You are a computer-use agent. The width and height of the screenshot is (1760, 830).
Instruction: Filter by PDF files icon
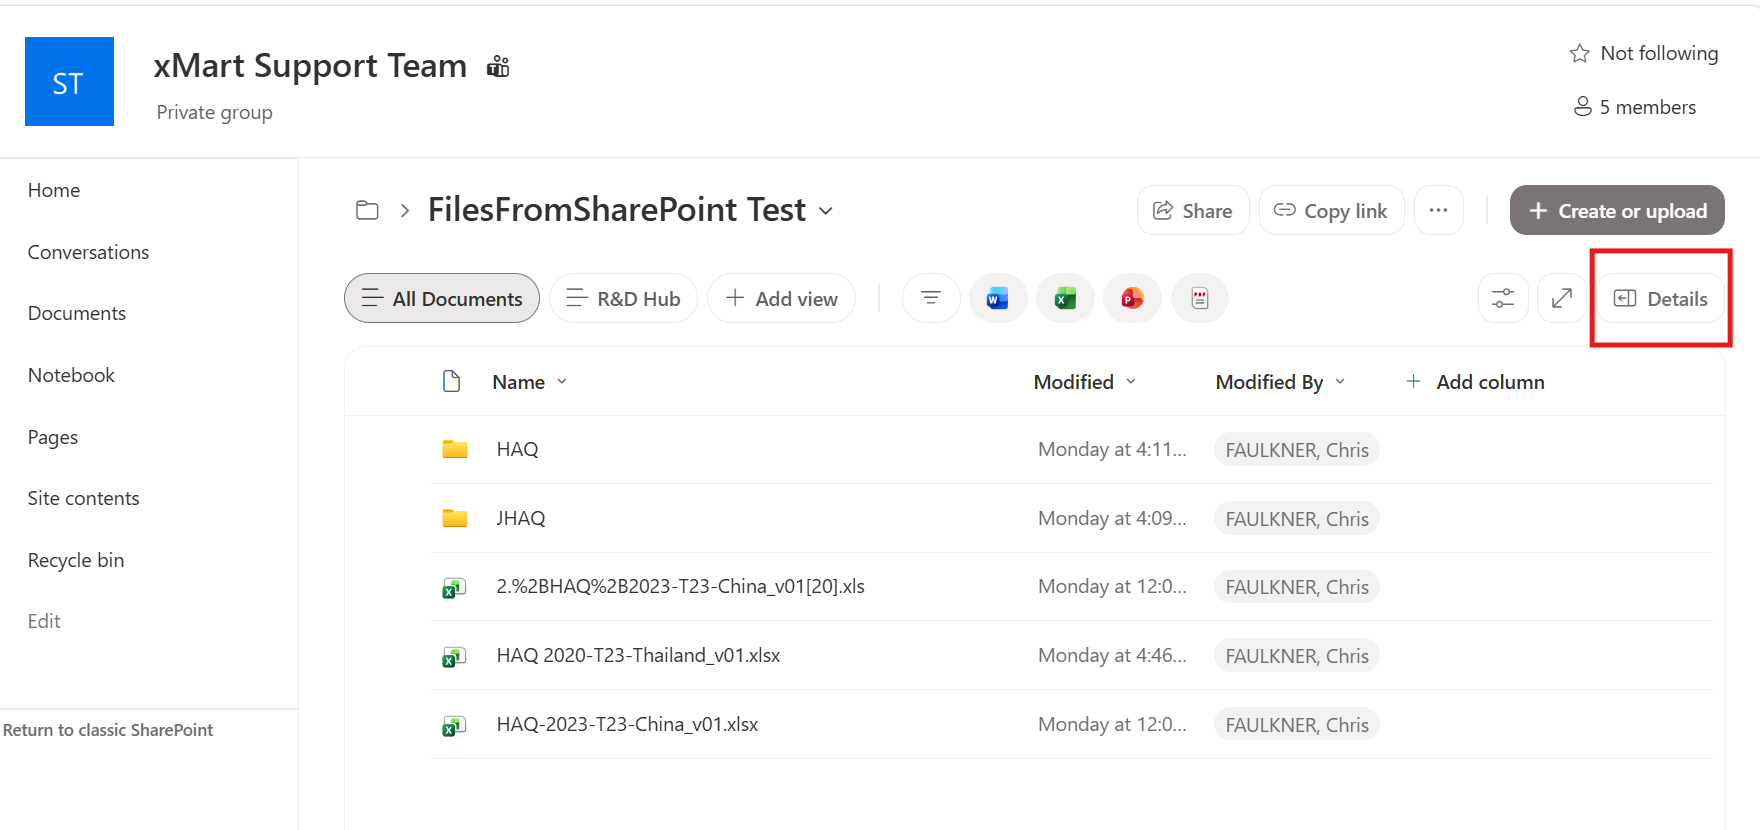(1200, 298)
